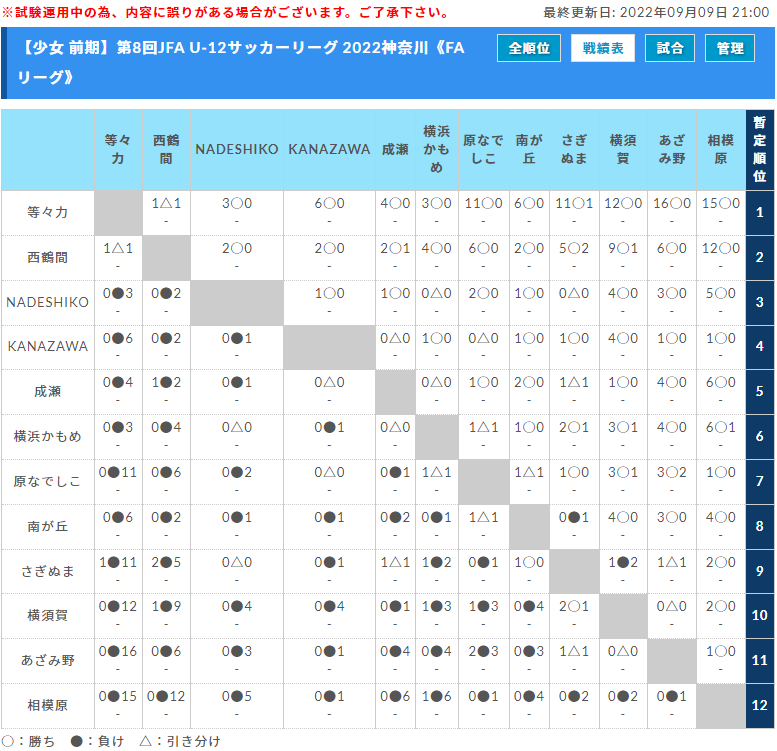Click the 暫定順位 column header
This screenshot has height=751, width=777.
pos(760,150)
